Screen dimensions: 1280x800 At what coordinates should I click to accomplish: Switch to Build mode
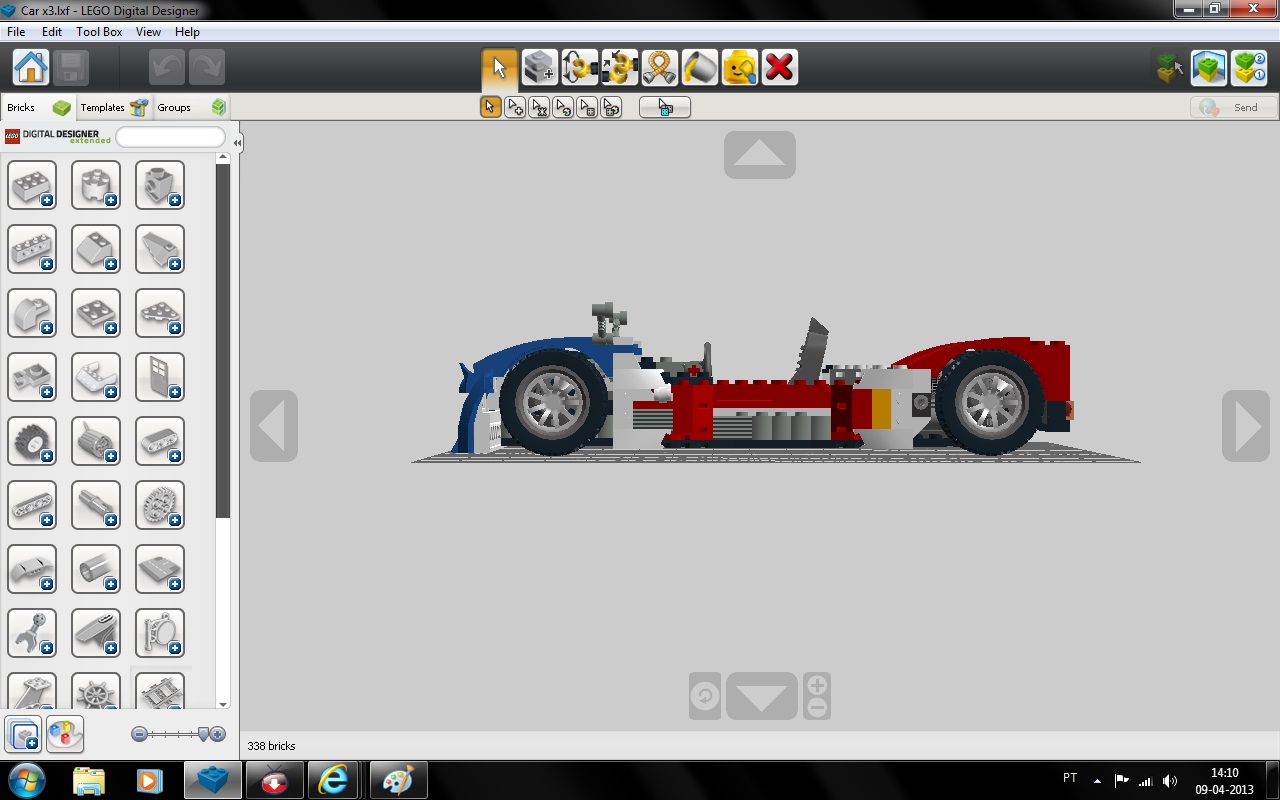pyautogui.click(x=1169, y=67)
